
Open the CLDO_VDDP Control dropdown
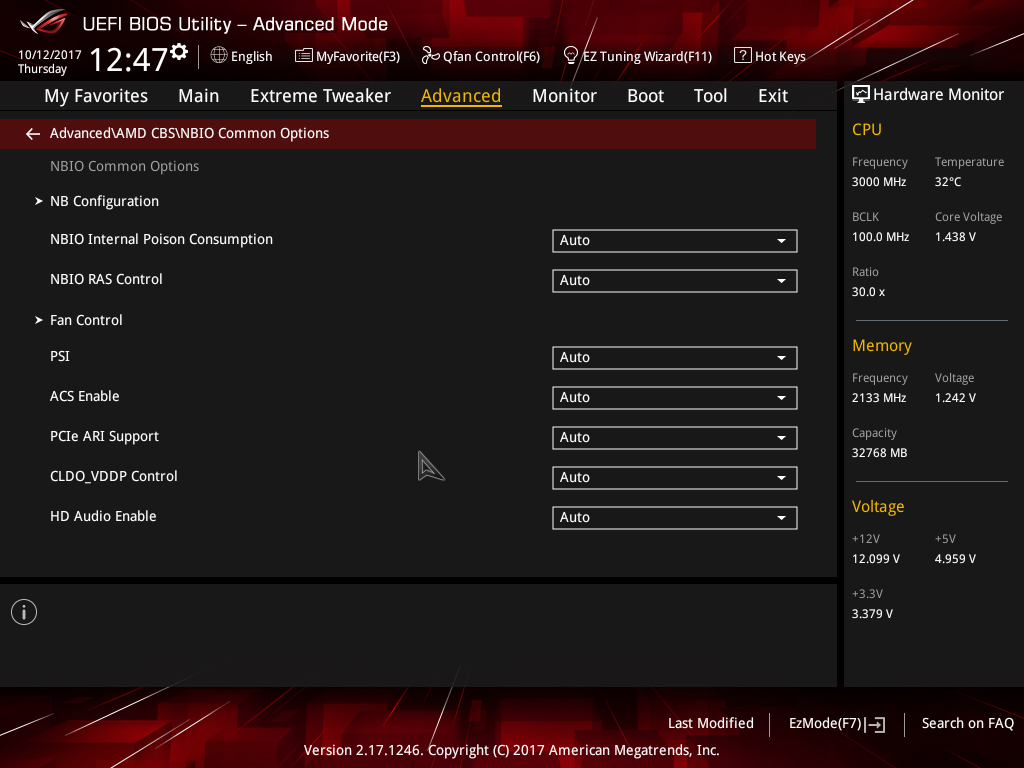pyautogui.click(x=675, y=477)
